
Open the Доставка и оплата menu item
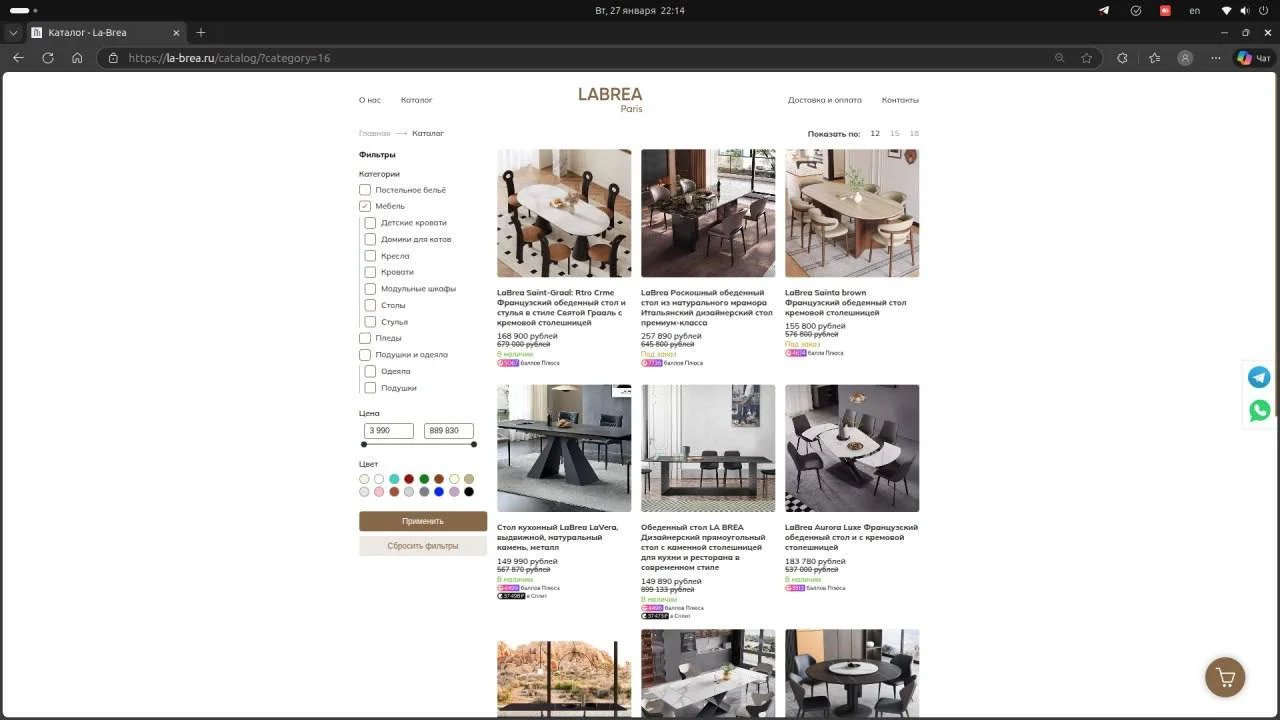(x=824, y=100)
